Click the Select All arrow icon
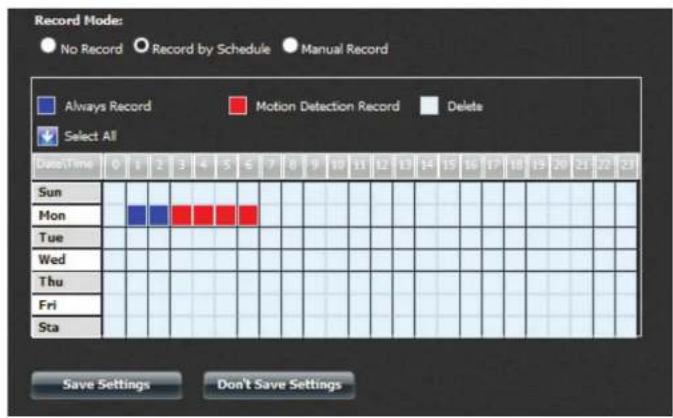 coord(47,136)
